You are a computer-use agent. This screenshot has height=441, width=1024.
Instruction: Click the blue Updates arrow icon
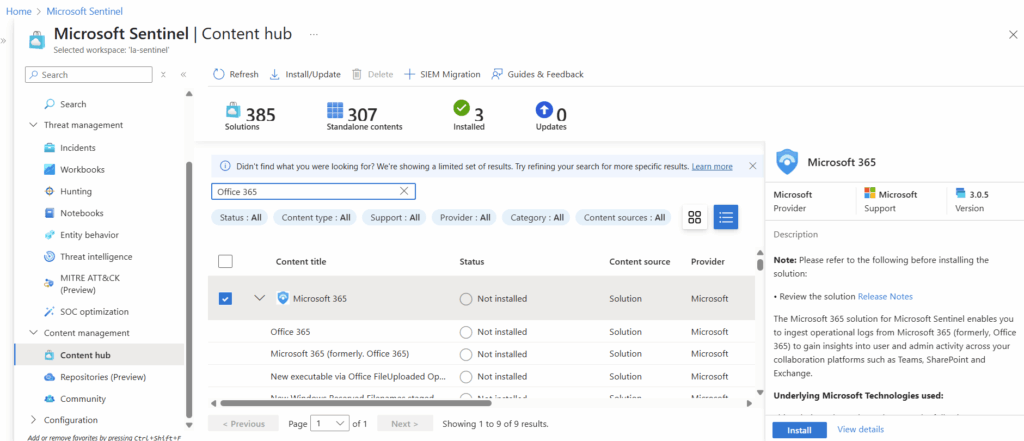[543, 108]
